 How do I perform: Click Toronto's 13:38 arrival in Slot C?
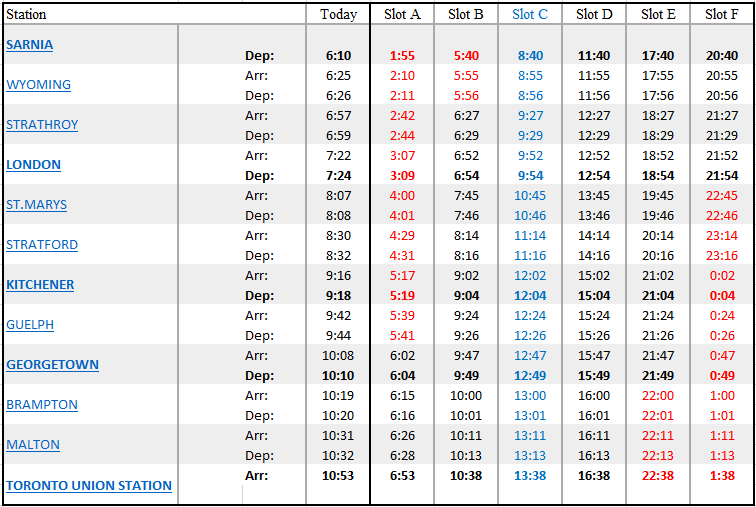[x=530, y=476]
